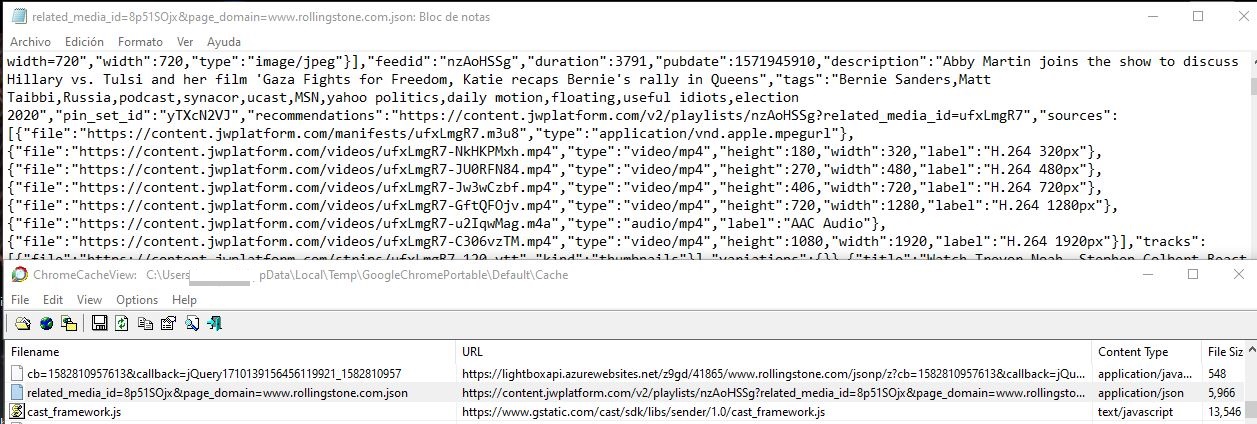
Task: Click the ChromeCacheView title bar app icon
Action: (x=18, y=274)
